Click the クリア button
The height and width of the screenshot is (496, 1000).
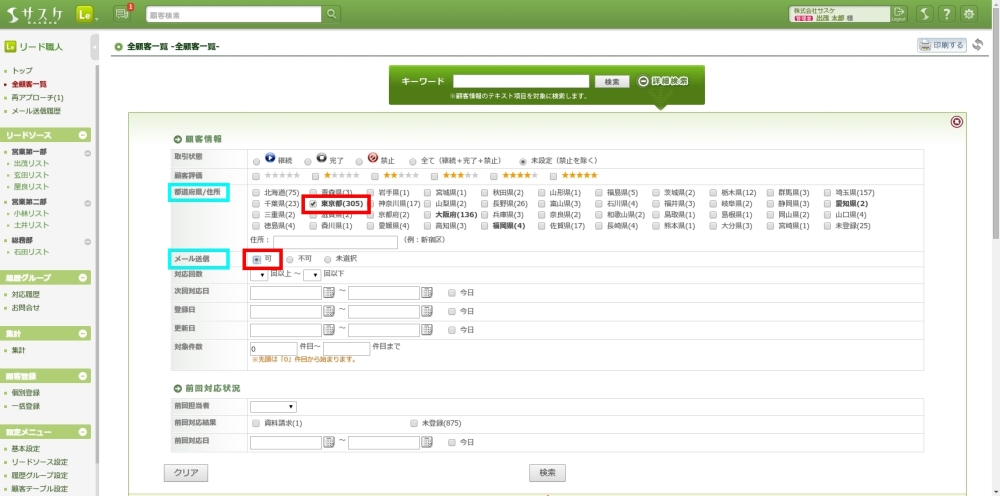pos(185,472)
